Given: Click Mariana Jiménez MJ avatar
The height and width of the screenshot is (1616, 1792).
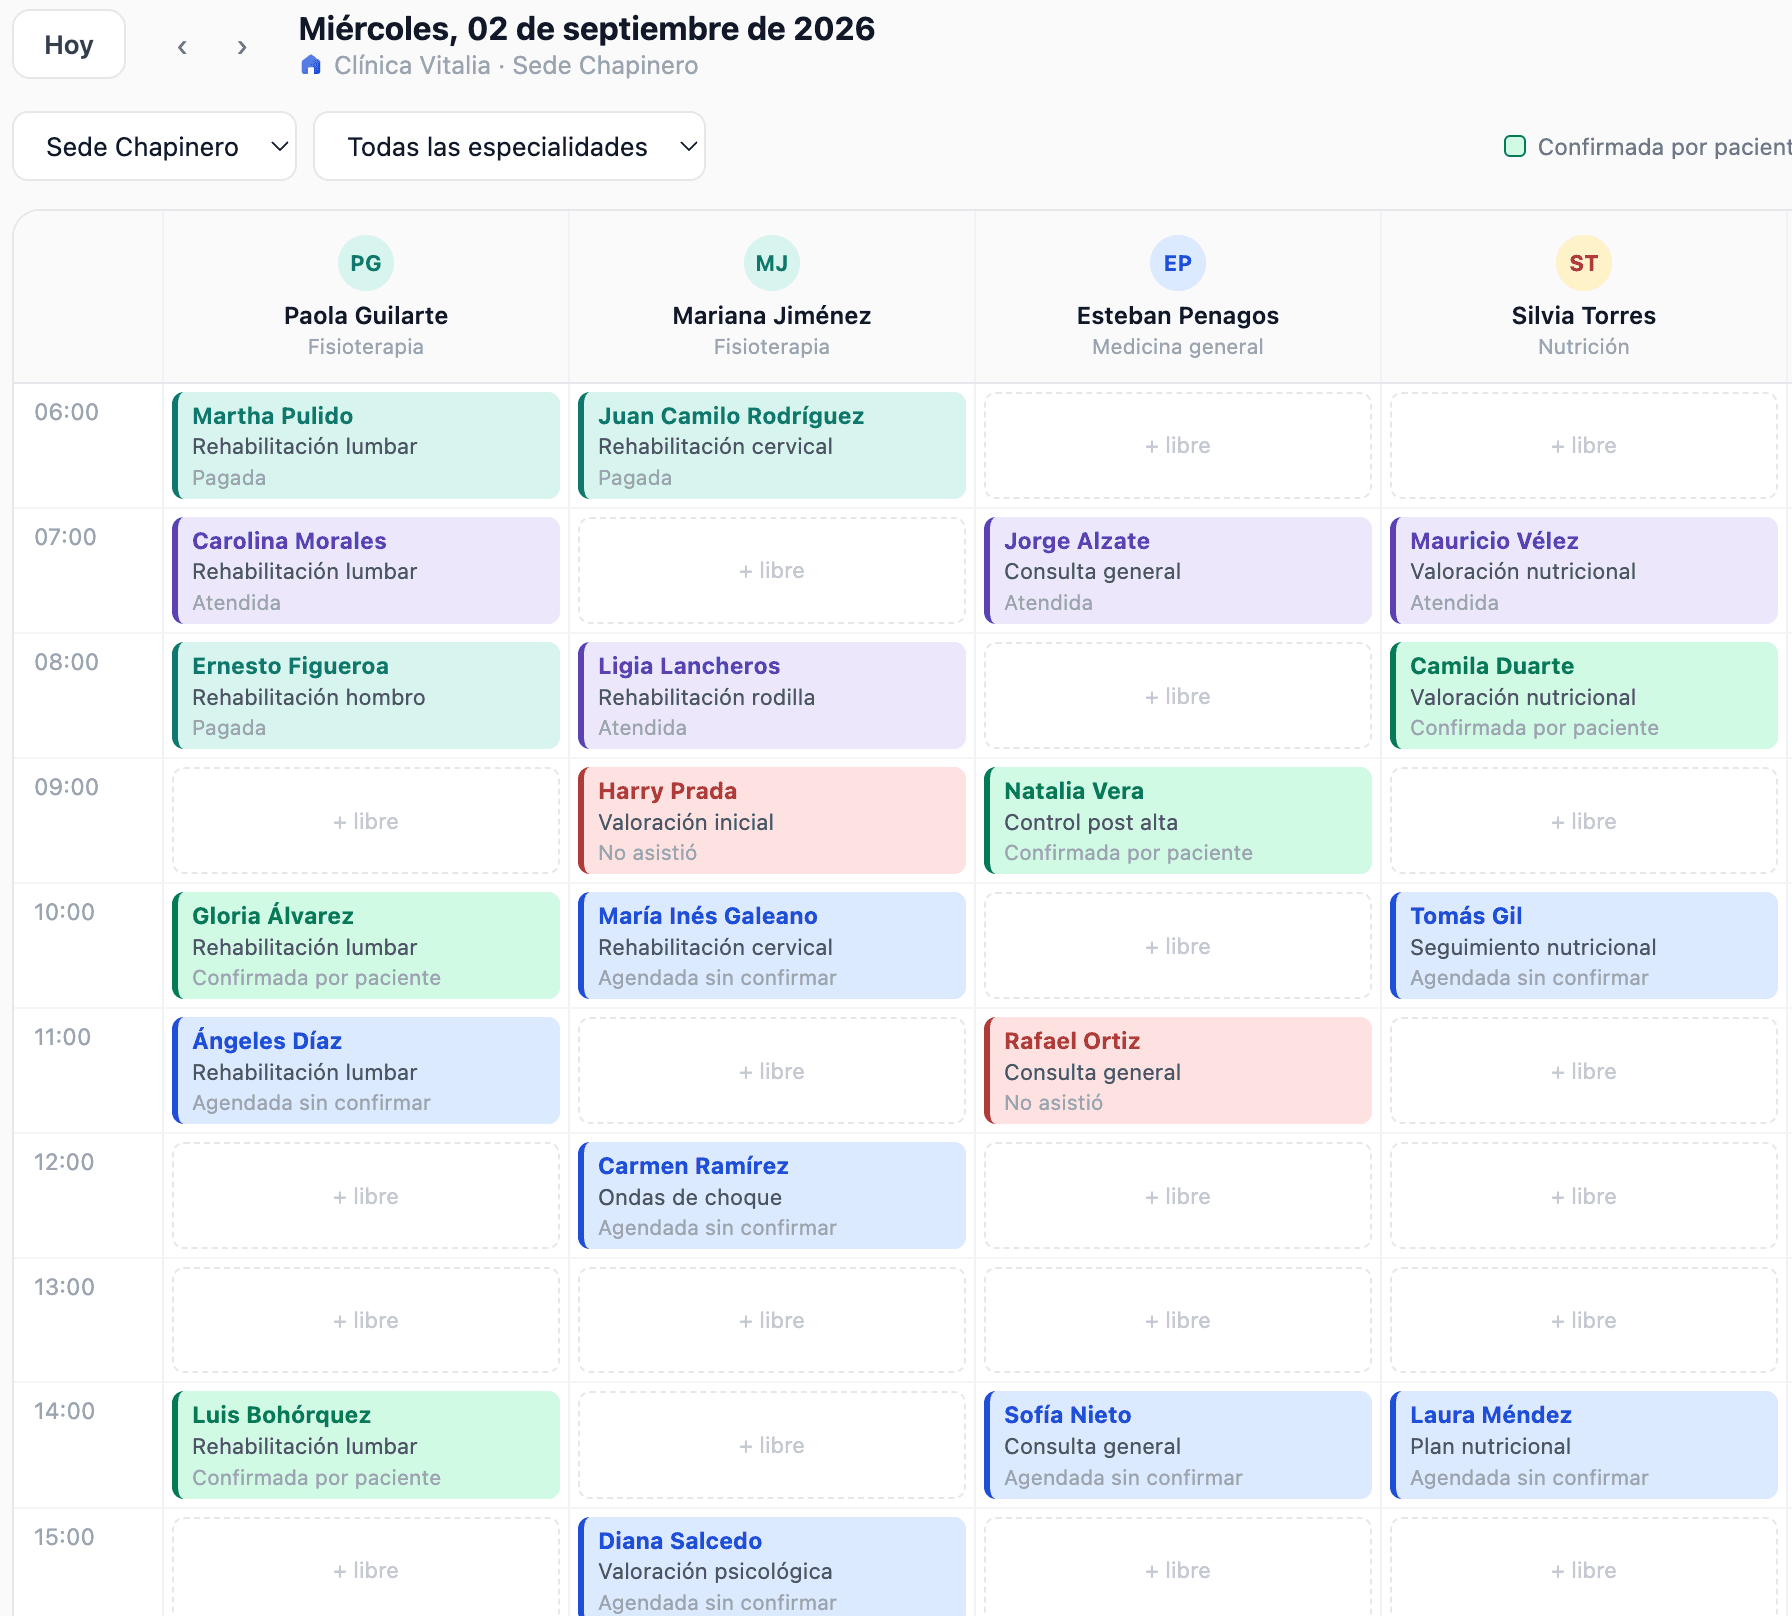Looking at the screenshot, I should [772, 263].
